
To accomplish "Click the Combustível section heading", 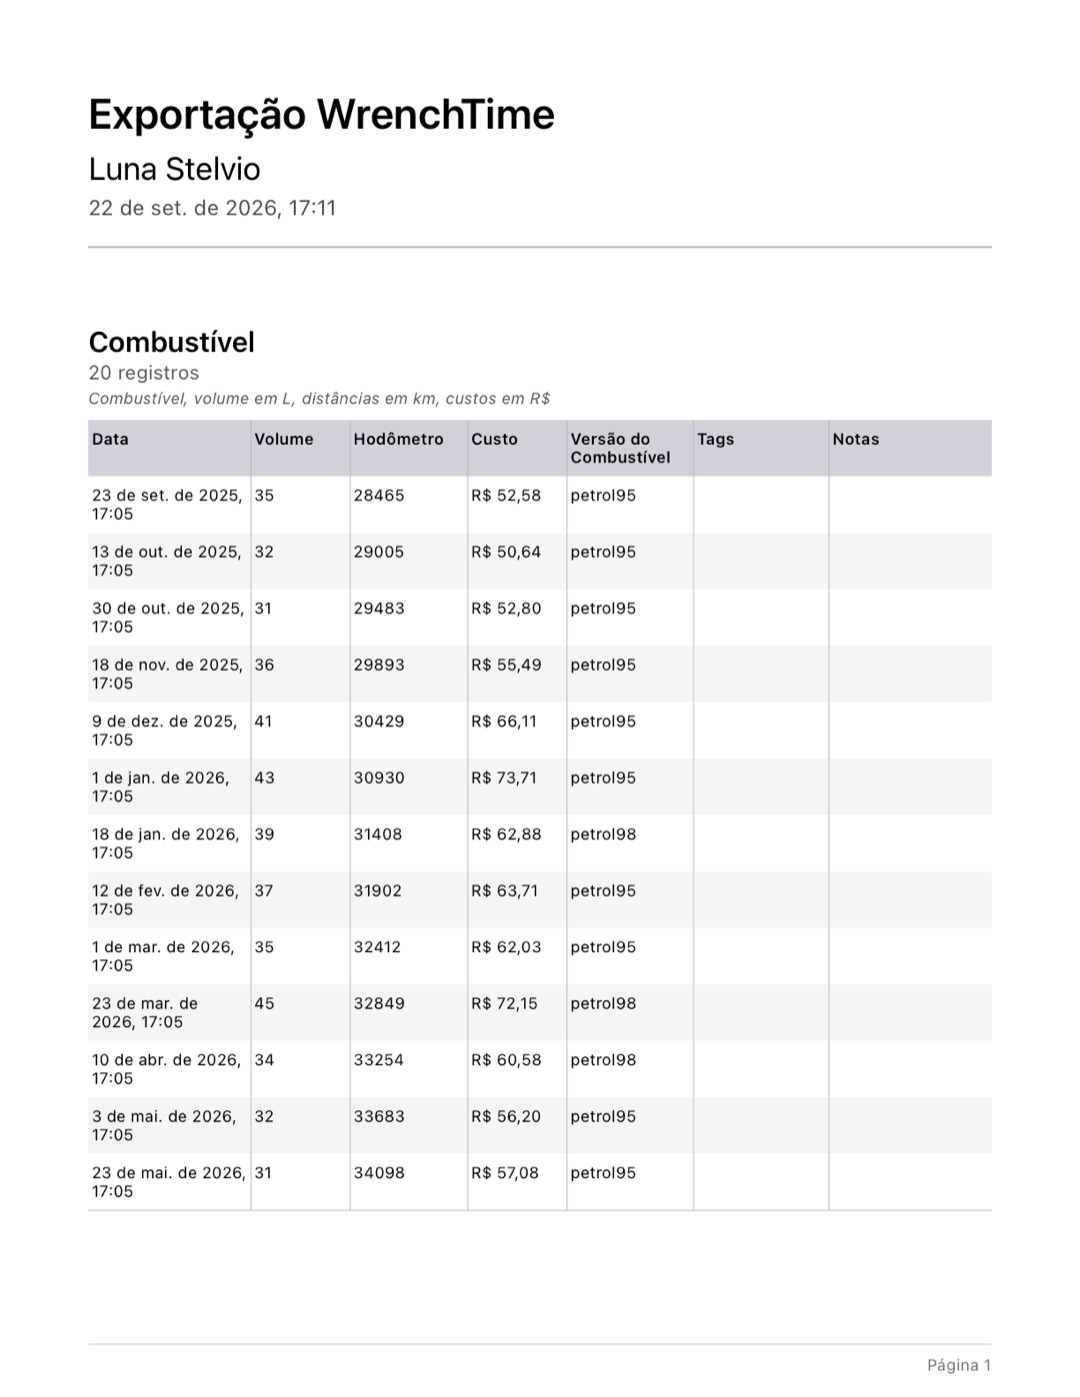I will coord(172,342).
